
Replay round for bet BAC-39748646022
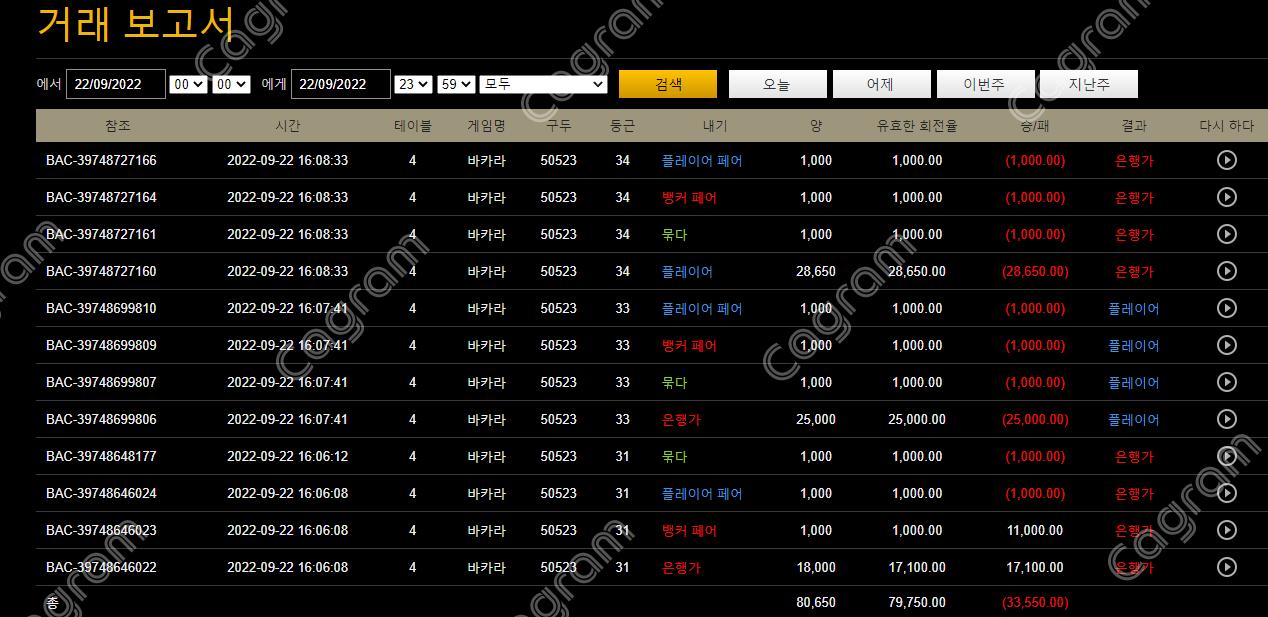(x=1227, y=567)
